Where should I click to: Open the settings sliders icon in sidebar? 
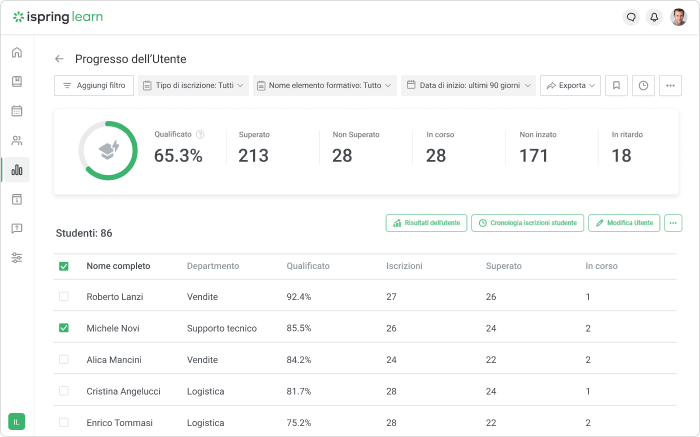click(x=17, y=257)
